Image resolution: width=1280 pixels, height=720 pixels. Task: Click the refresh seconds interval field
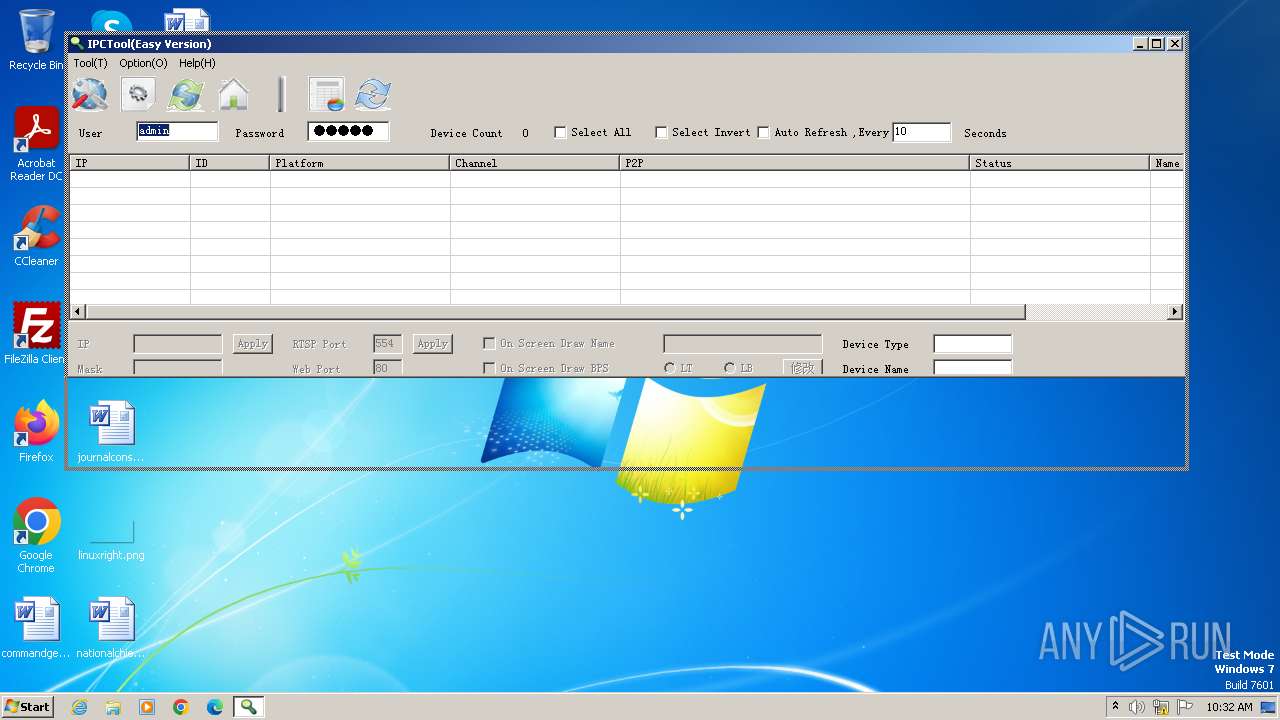[921, 132]
